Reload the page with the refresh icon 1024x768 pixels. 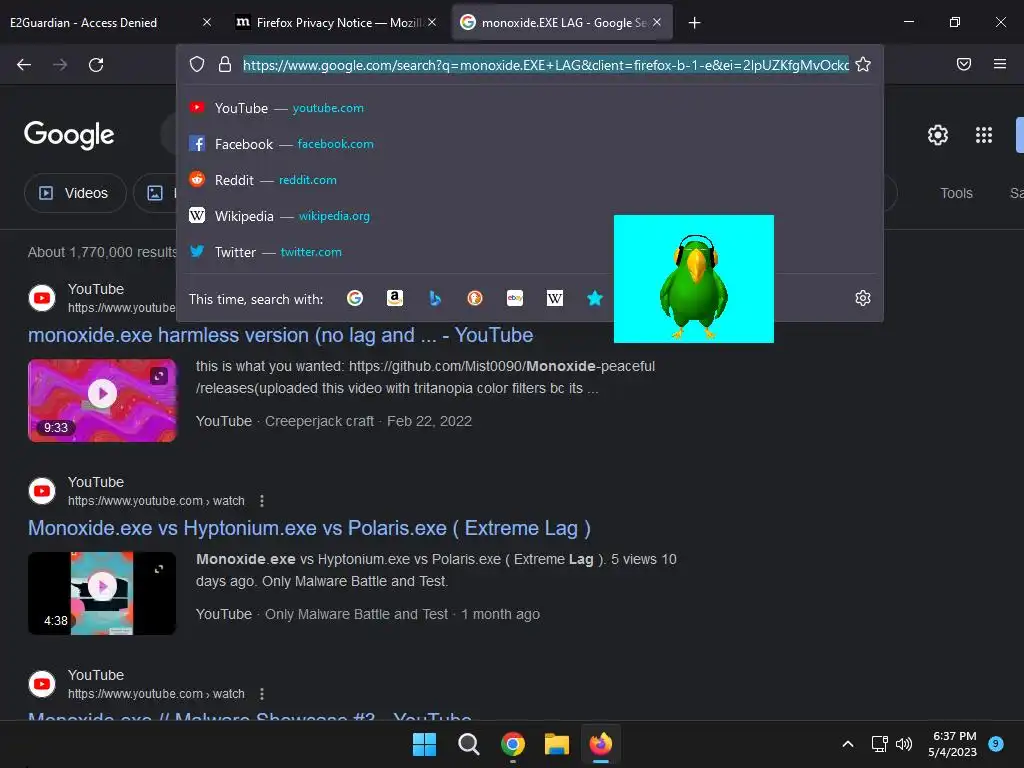pos(96,65)
